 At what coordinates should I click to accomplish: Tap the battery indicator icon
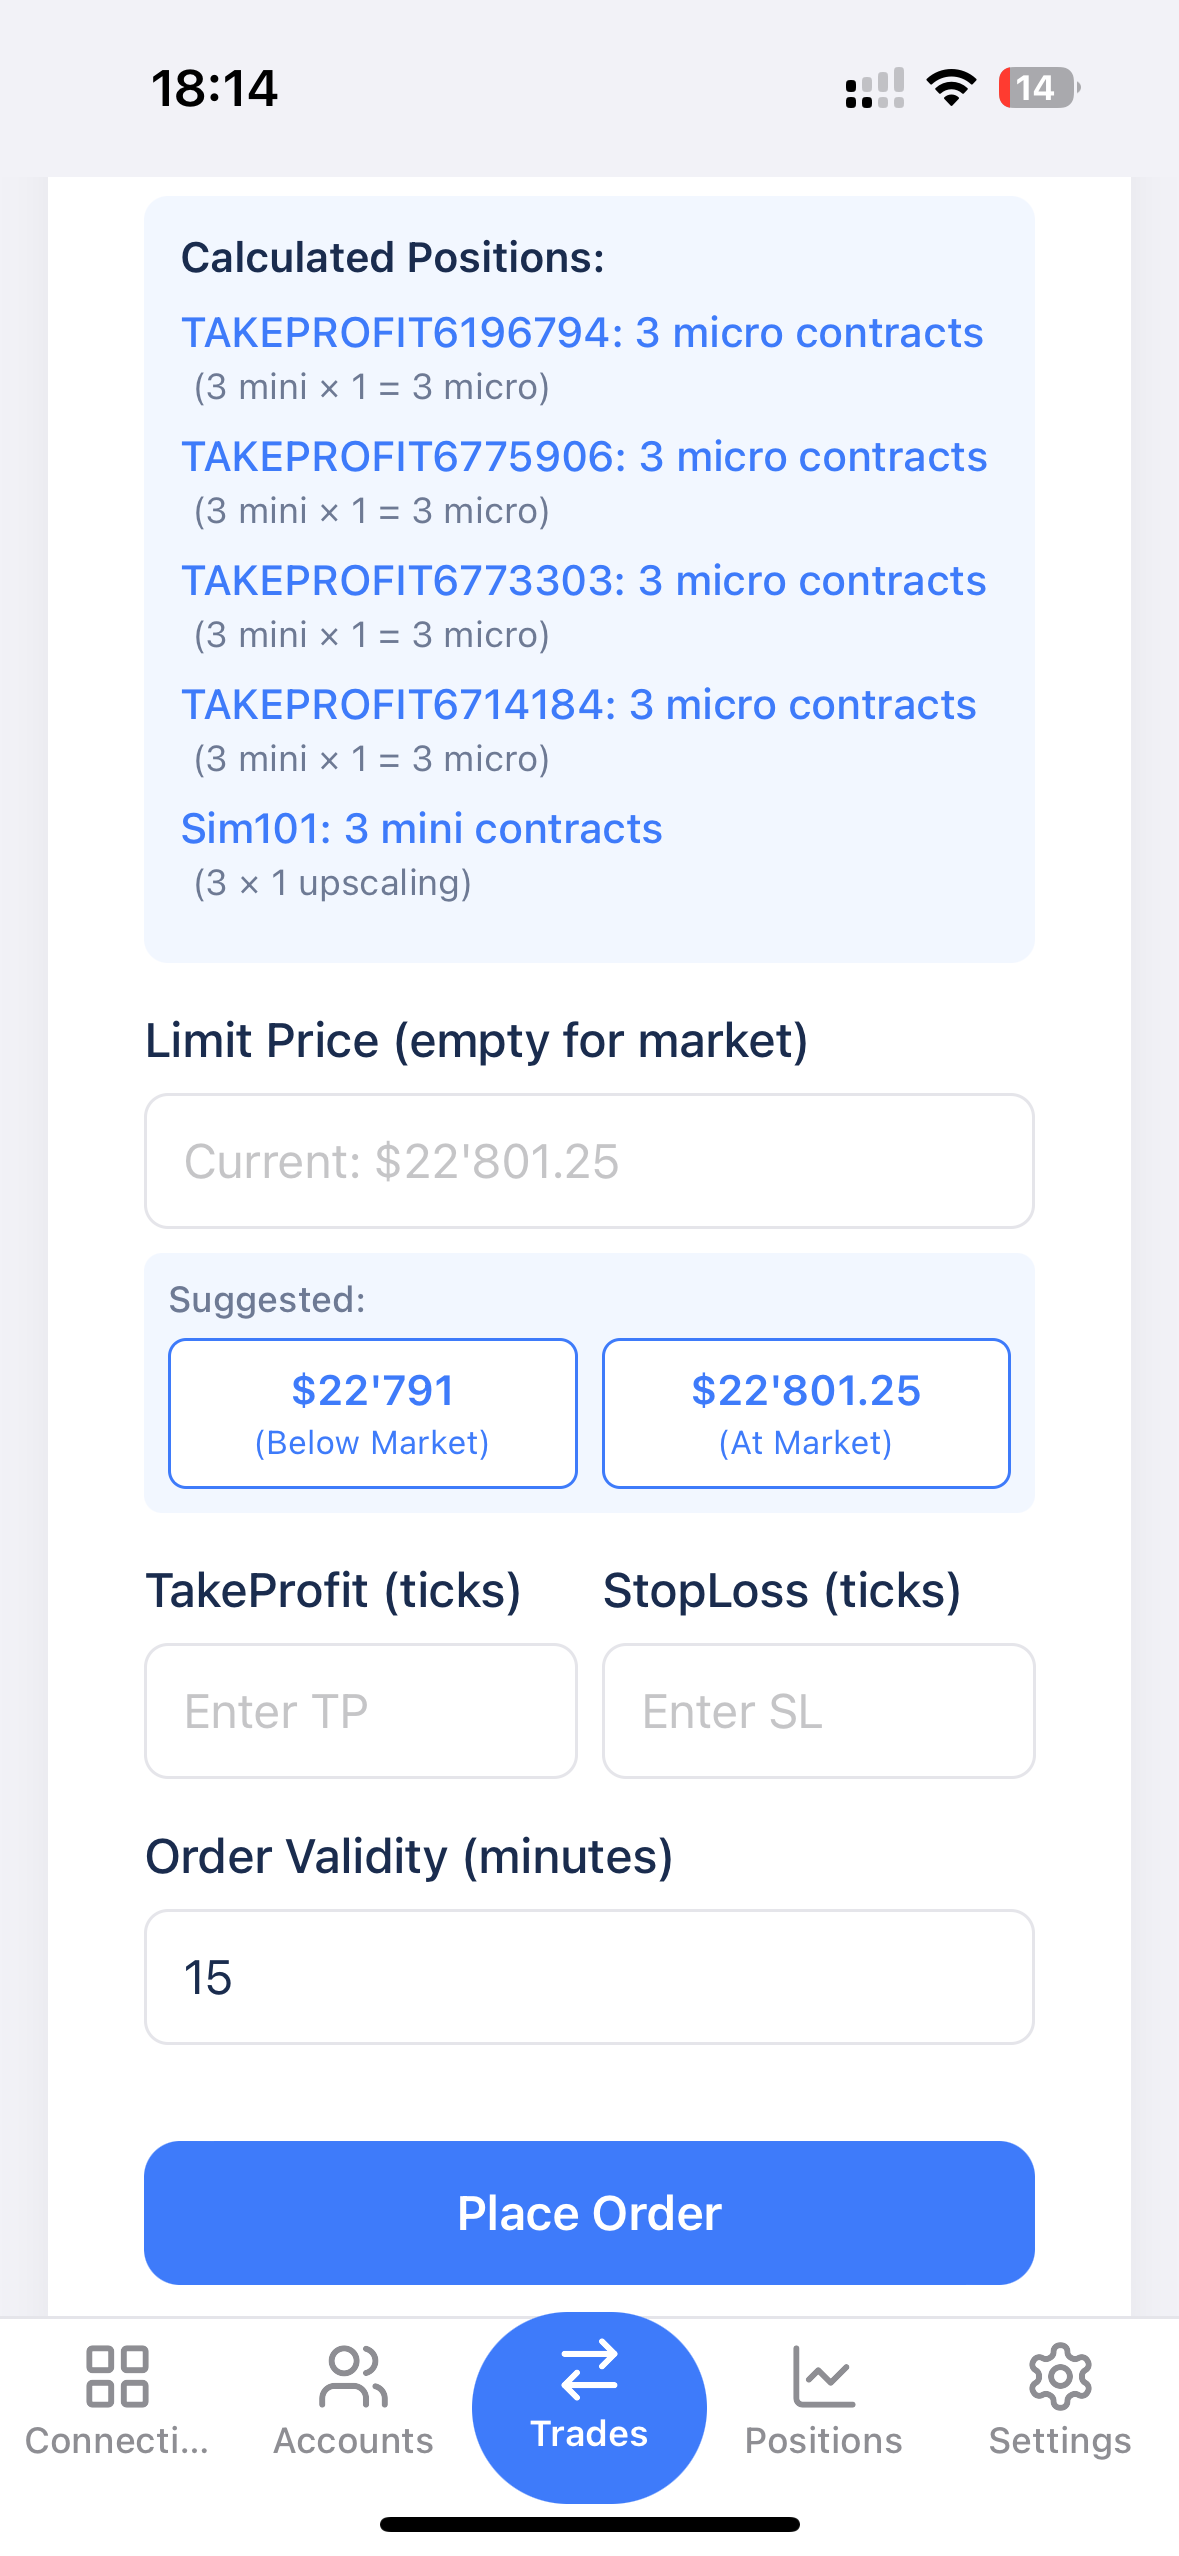click(x=1039, y=88)
